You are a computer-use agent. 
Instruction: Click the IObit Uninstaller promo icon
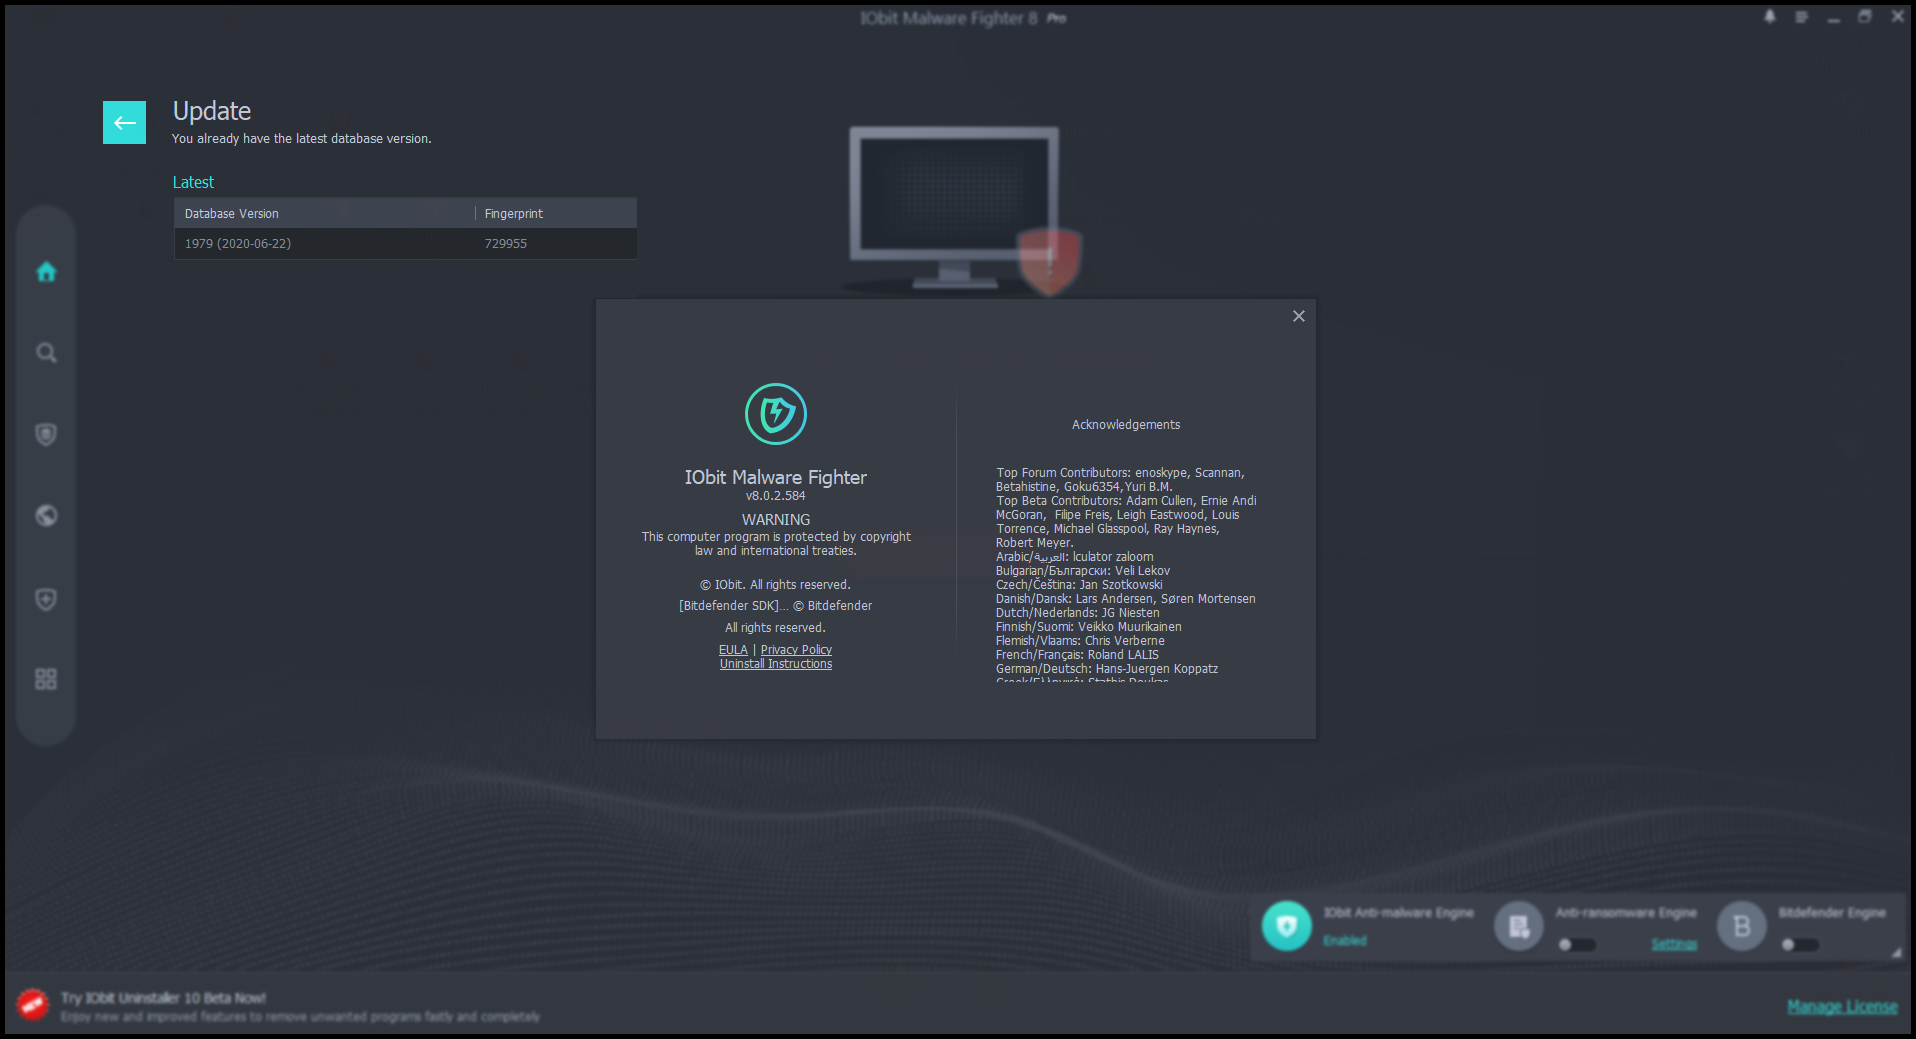33,1005
